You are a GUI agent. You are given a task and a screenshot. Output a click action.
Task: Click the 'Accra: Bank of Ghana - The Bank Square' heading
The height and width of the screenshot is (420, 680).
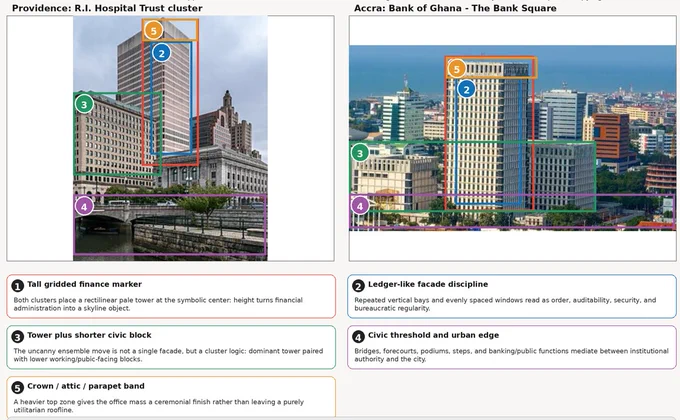455,8
